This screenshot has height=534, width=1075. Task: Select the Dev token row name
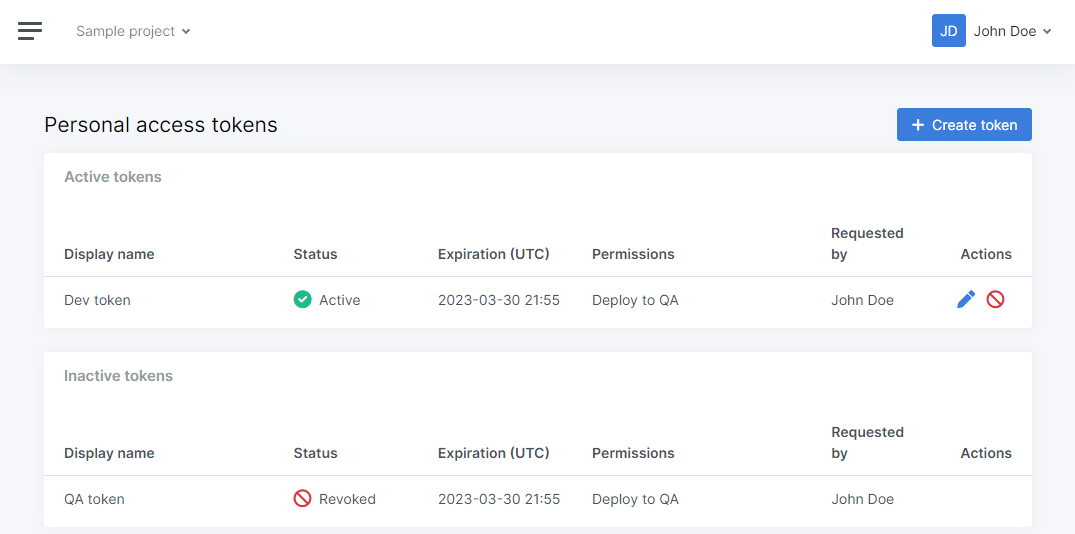click(97, 300)
